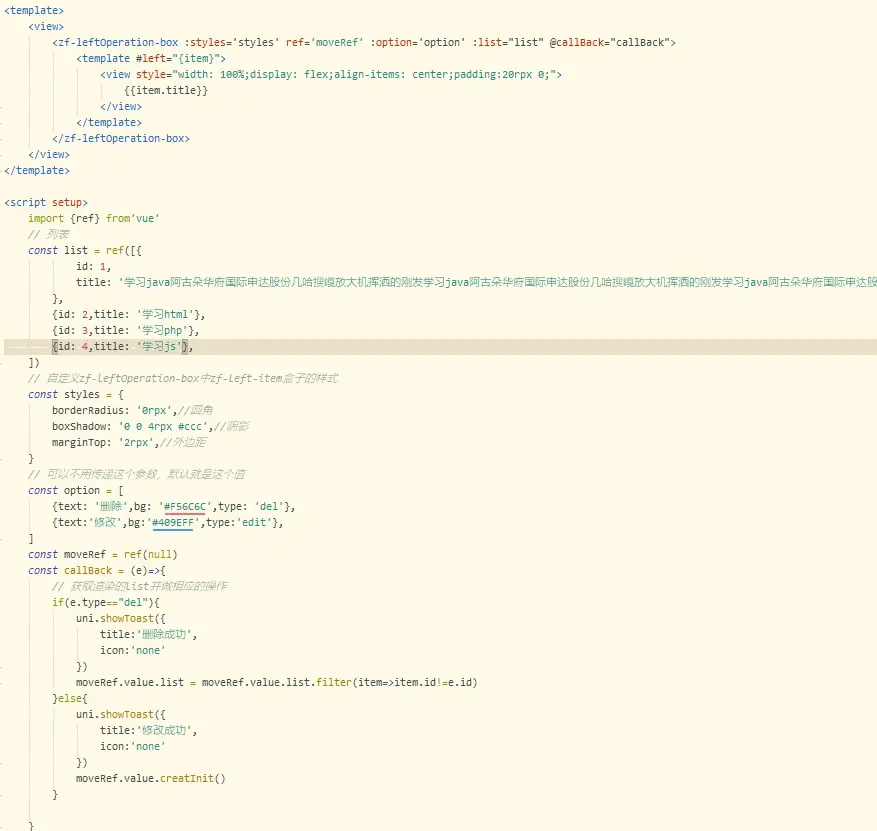The image size is (877, 831).
Task: Click the const styles = { declaration
Action: point(76,395)
